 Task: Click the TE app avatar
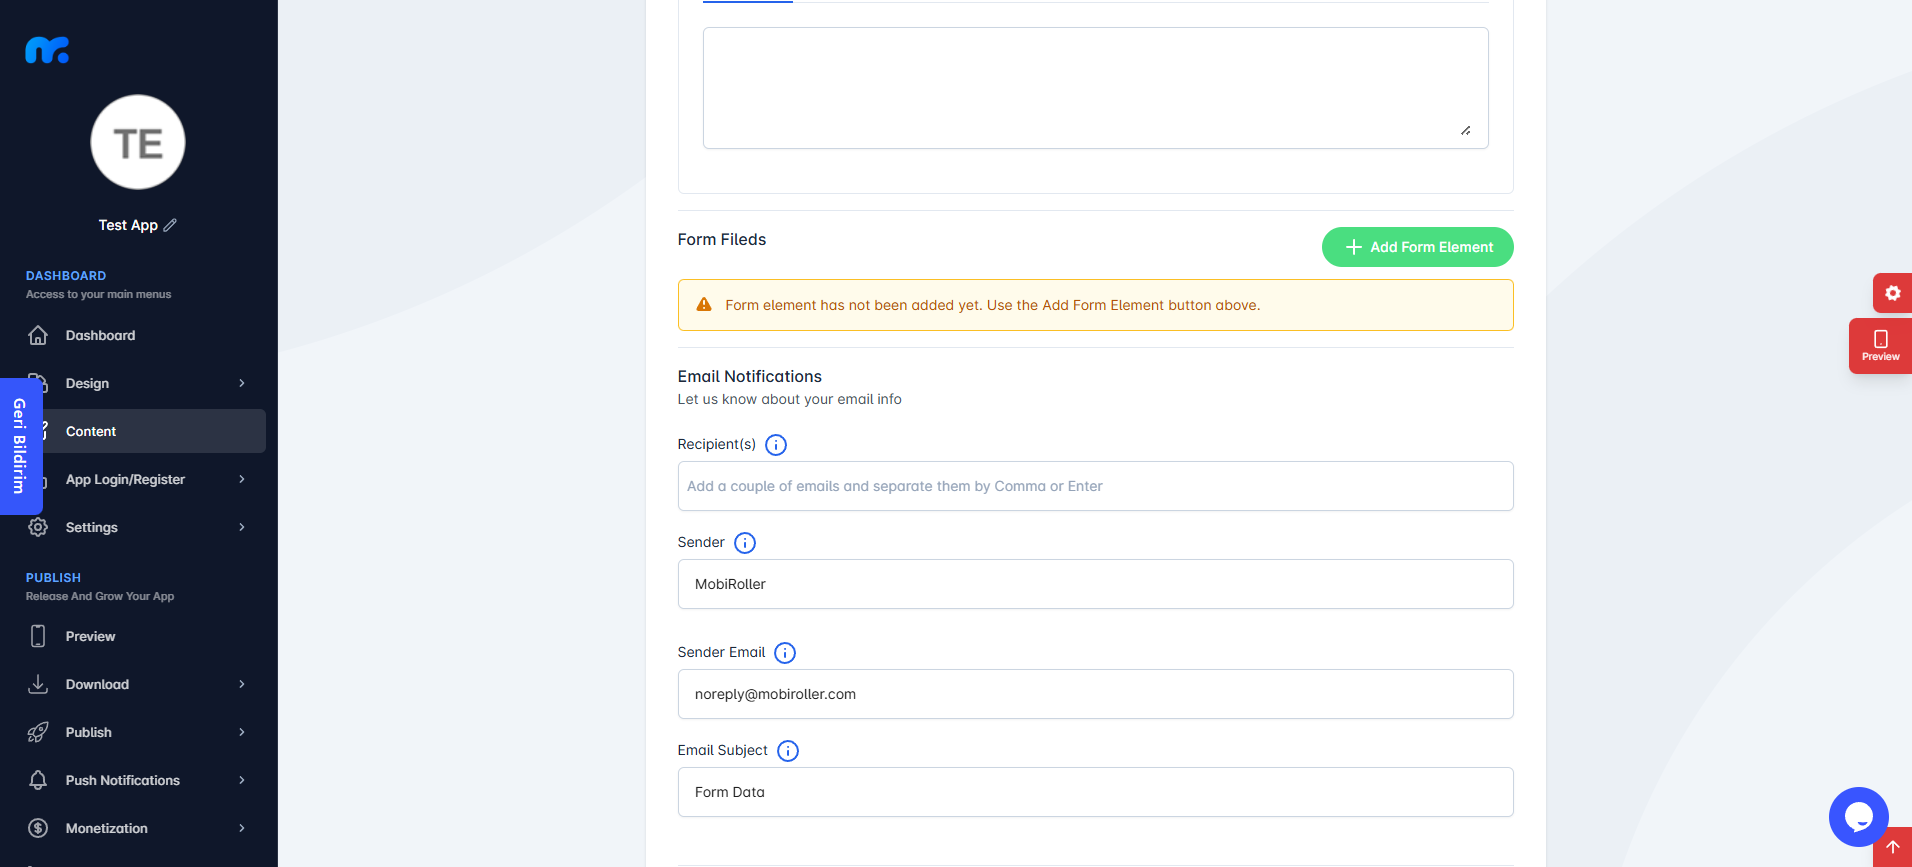tap(138, 142)
